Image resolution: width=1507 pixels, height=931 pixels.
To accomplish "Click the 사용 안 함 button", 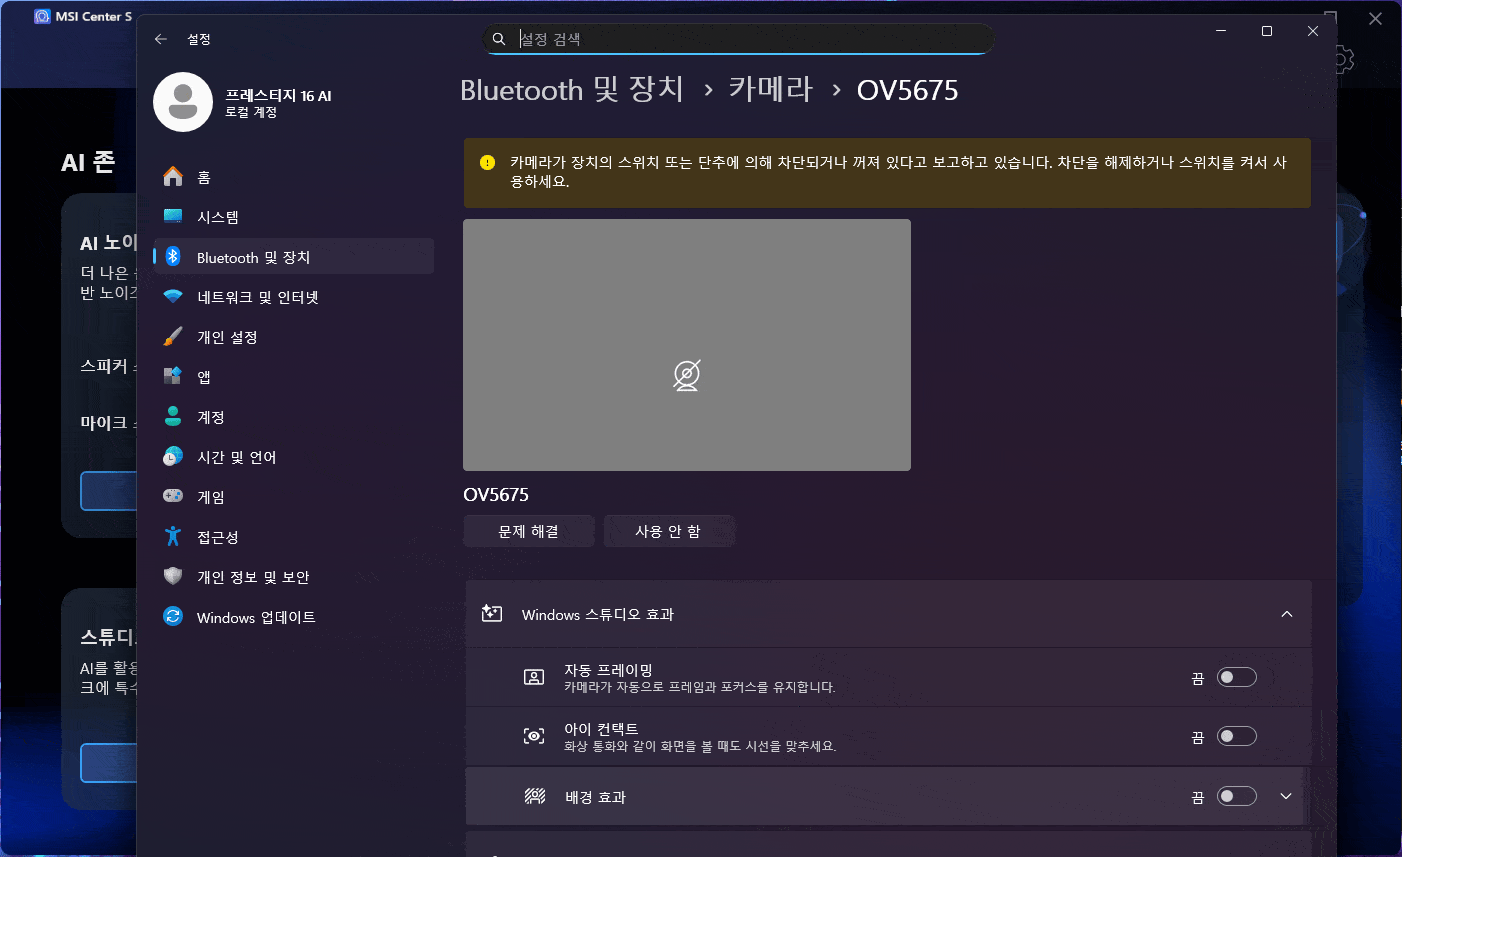I will (x=668, y=531).
